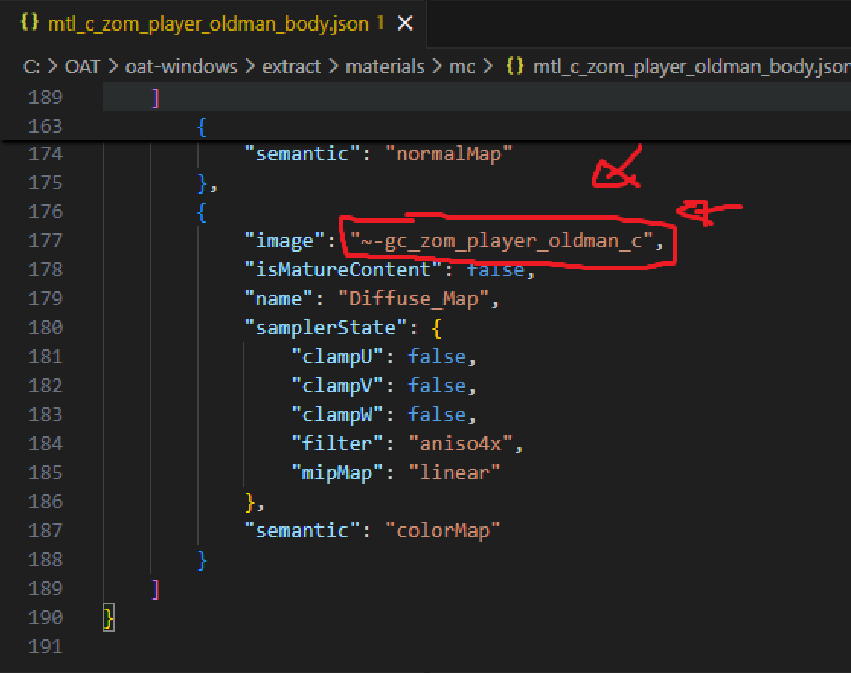Click the false value of clampU
Viewport: 851px width, 673px height.
click(436, 356)
